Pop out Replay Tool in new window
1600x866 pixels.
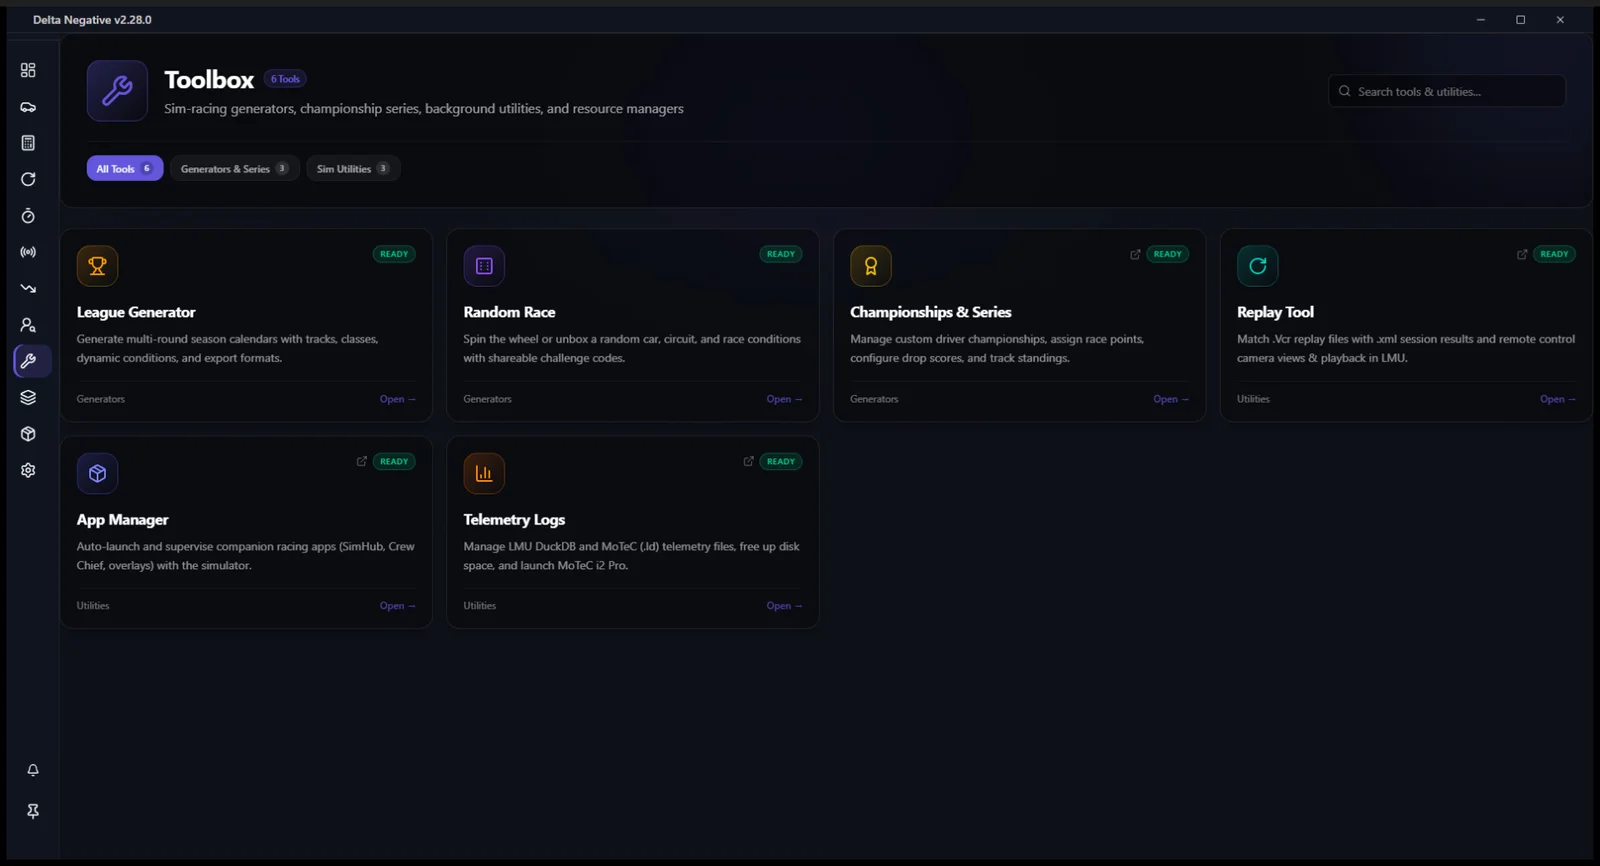point(1522,254)
